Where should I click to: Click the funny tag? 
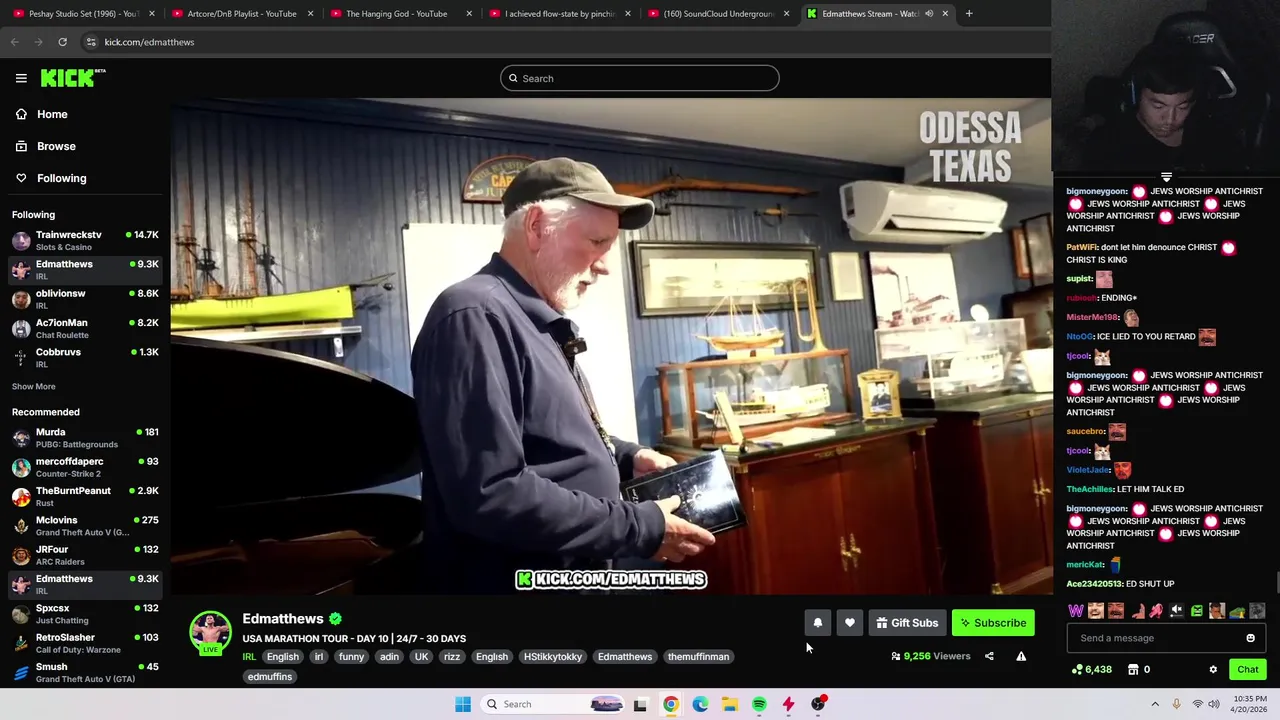pos(351,657)
